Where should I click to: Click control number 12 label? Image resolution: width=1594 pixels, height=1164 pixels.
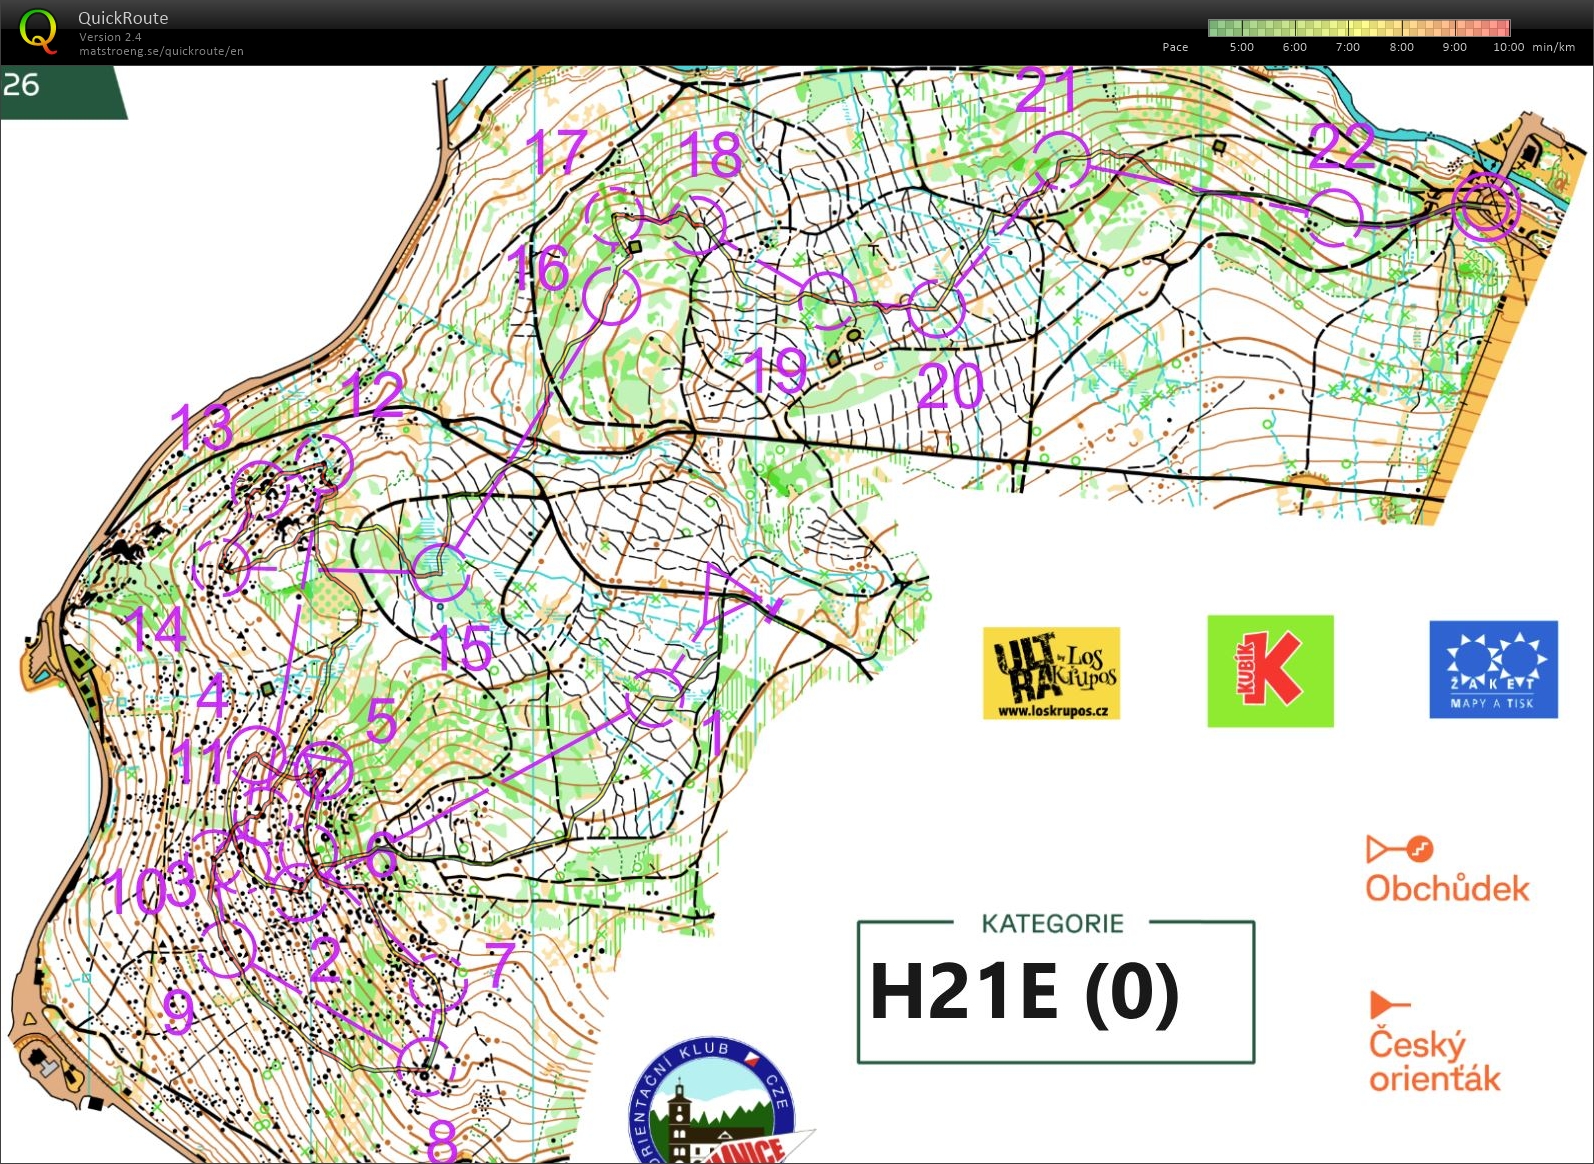click(373, 395)
